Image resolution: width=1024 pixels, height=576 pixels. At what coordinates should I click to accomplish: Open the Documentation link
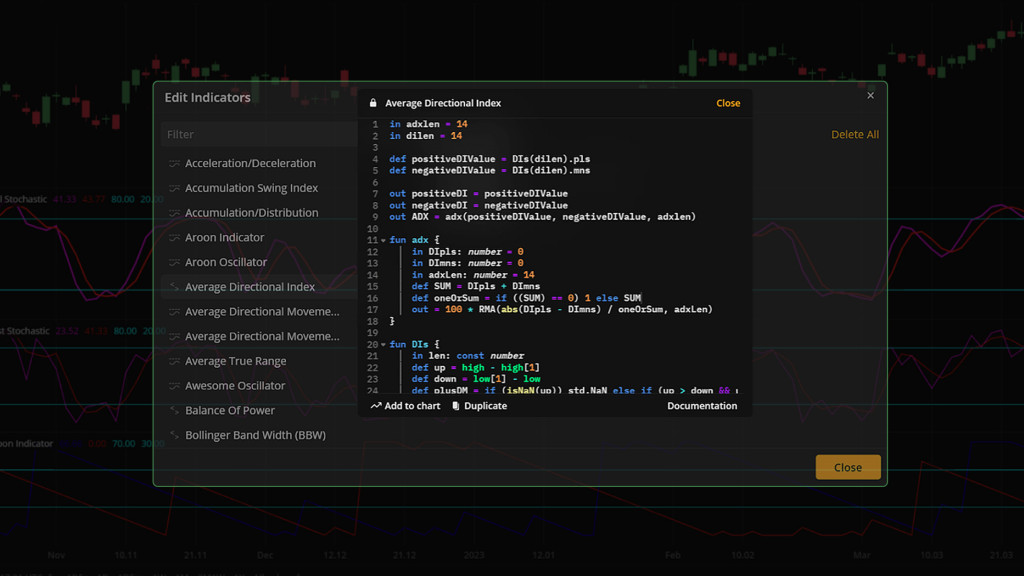(x=702, y=406)
